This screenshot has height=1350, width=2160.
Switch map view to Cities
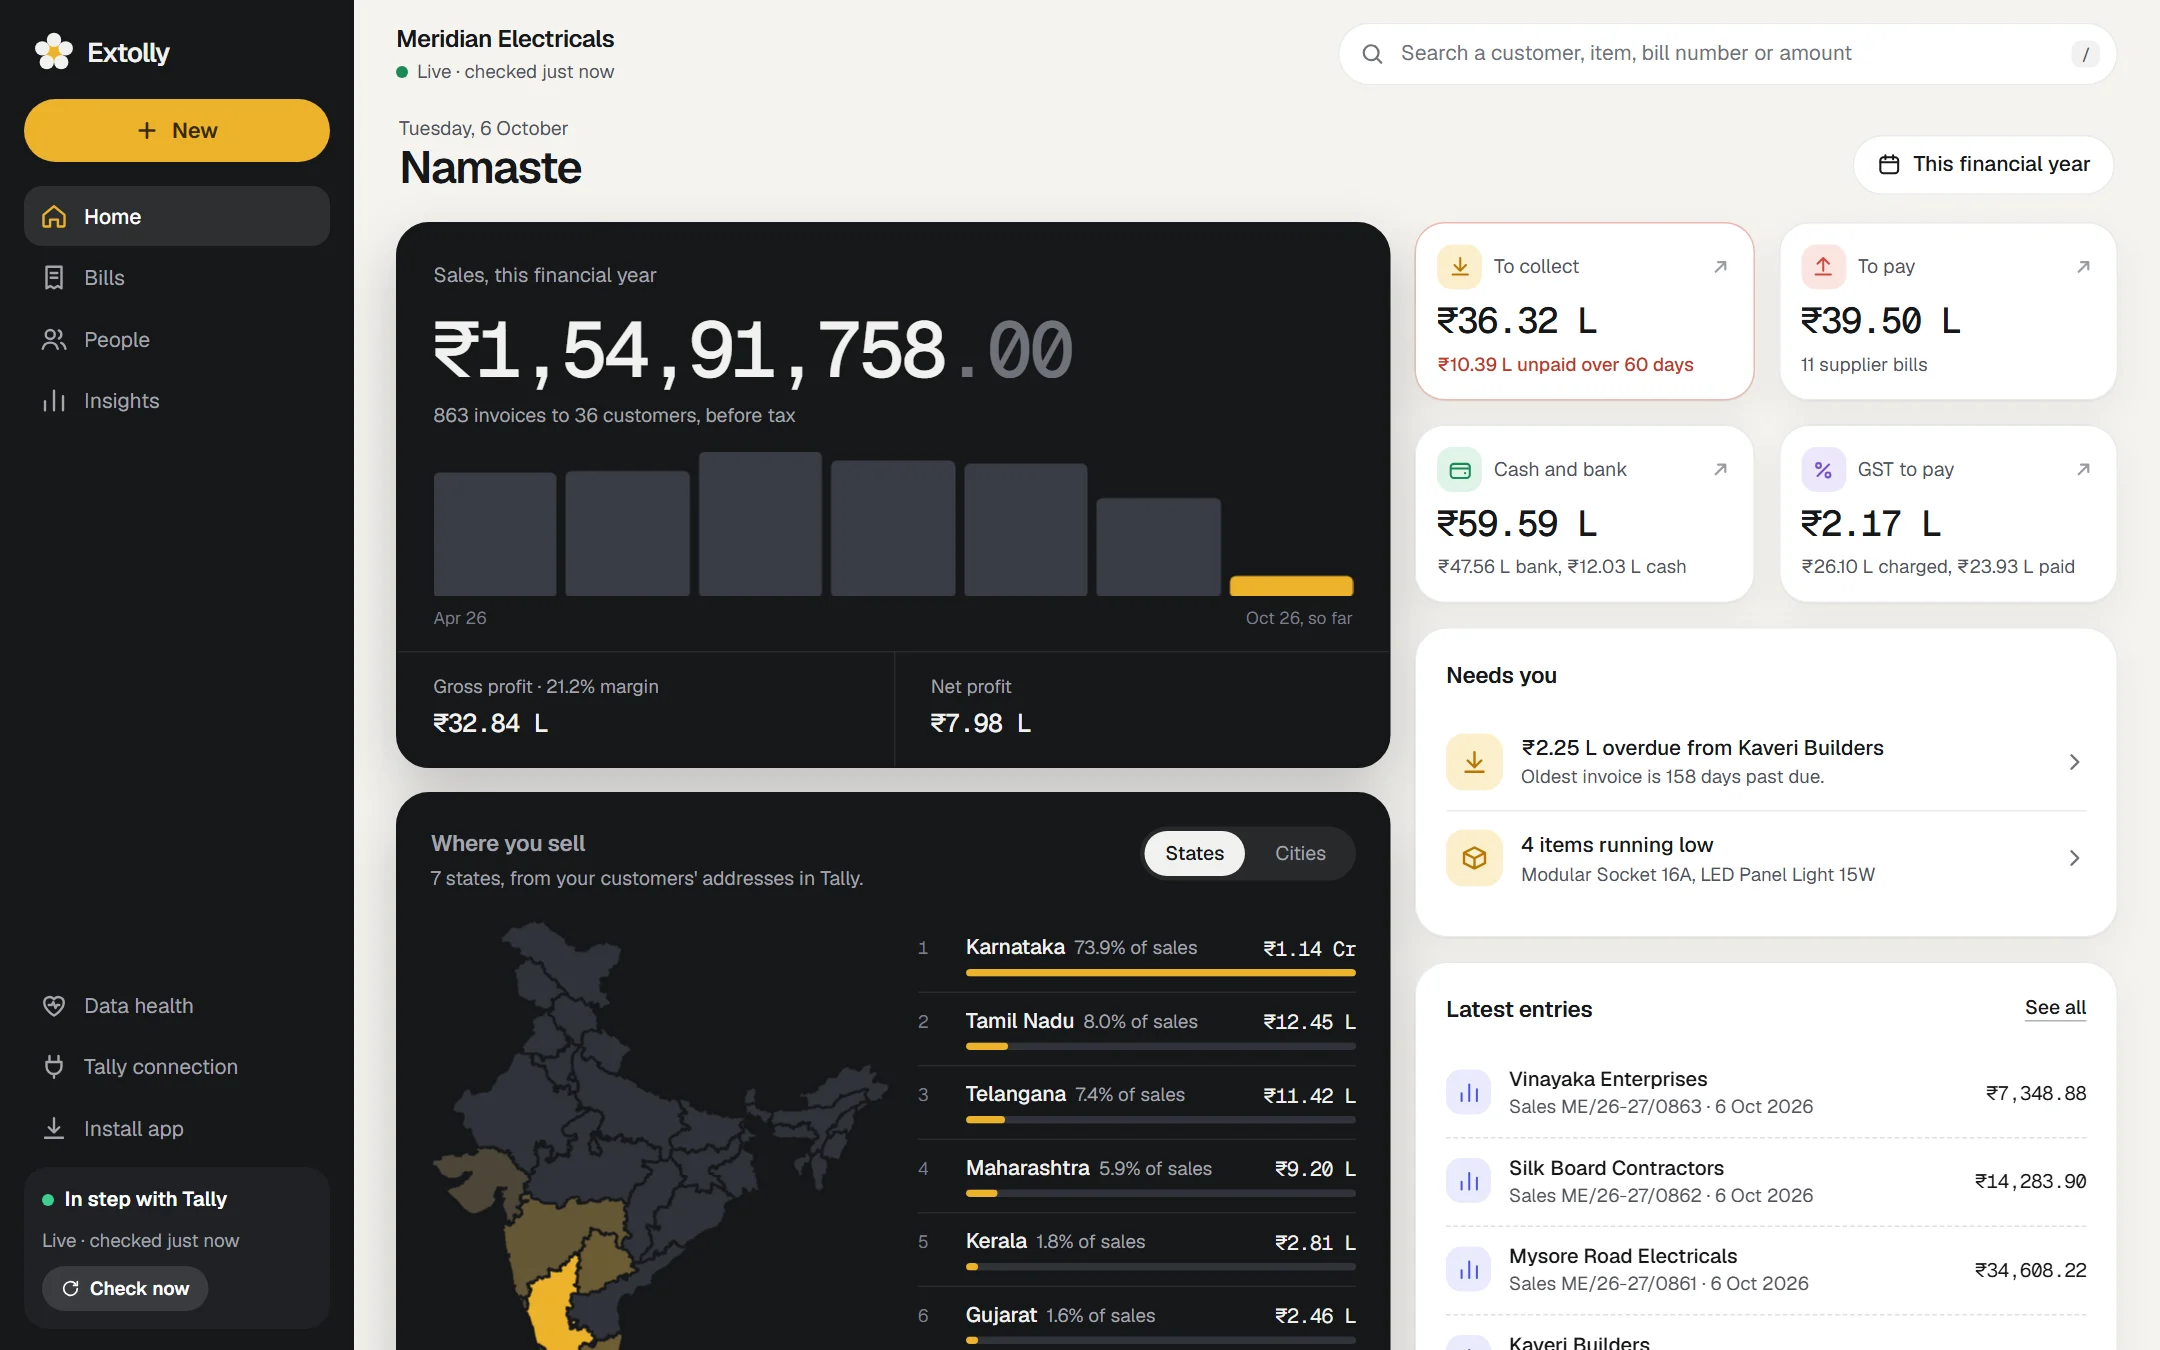(x=1300, y=853)
